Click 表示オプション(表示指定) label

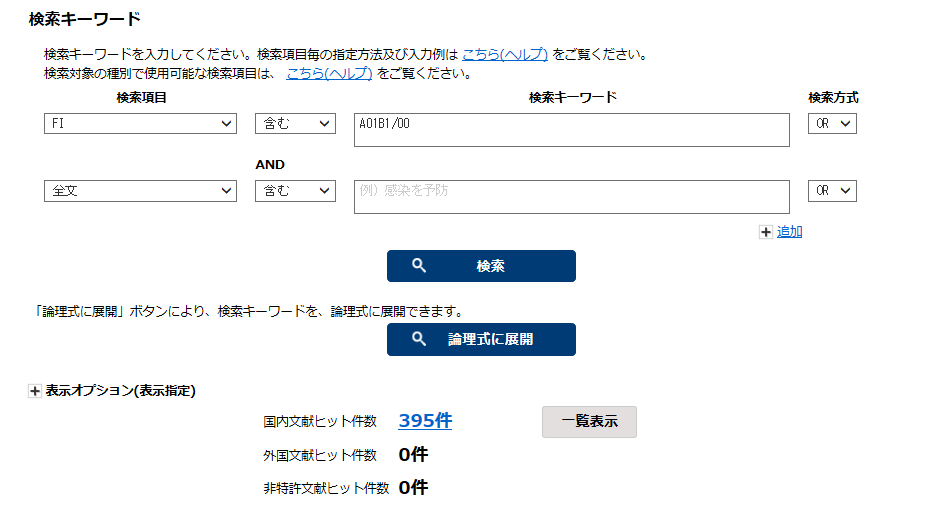point(121,390)
